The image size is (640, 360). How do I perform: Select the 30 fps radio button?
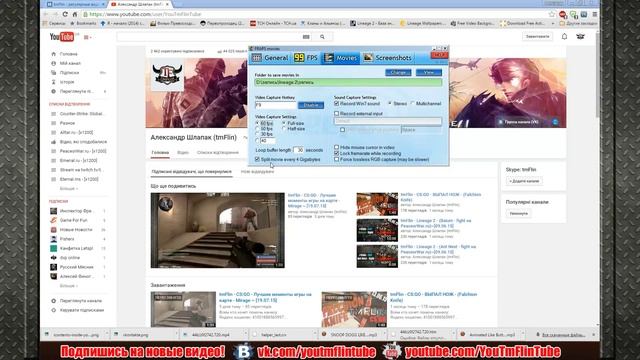pyautogui.click(x=257, y=134)
